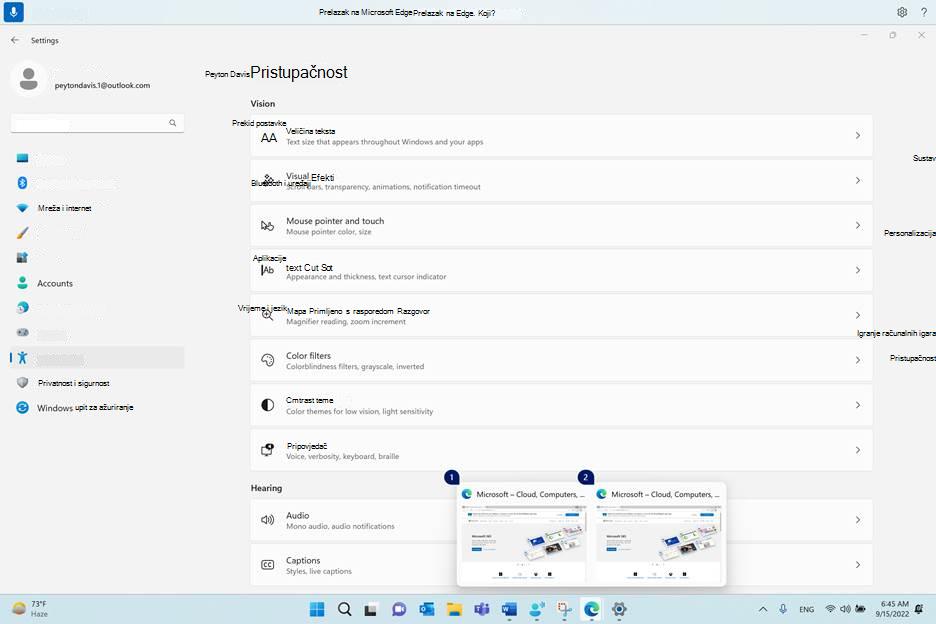Show hidden tray icons chevron
Viewport: 936px width, 624px height.
pos(762,609)
